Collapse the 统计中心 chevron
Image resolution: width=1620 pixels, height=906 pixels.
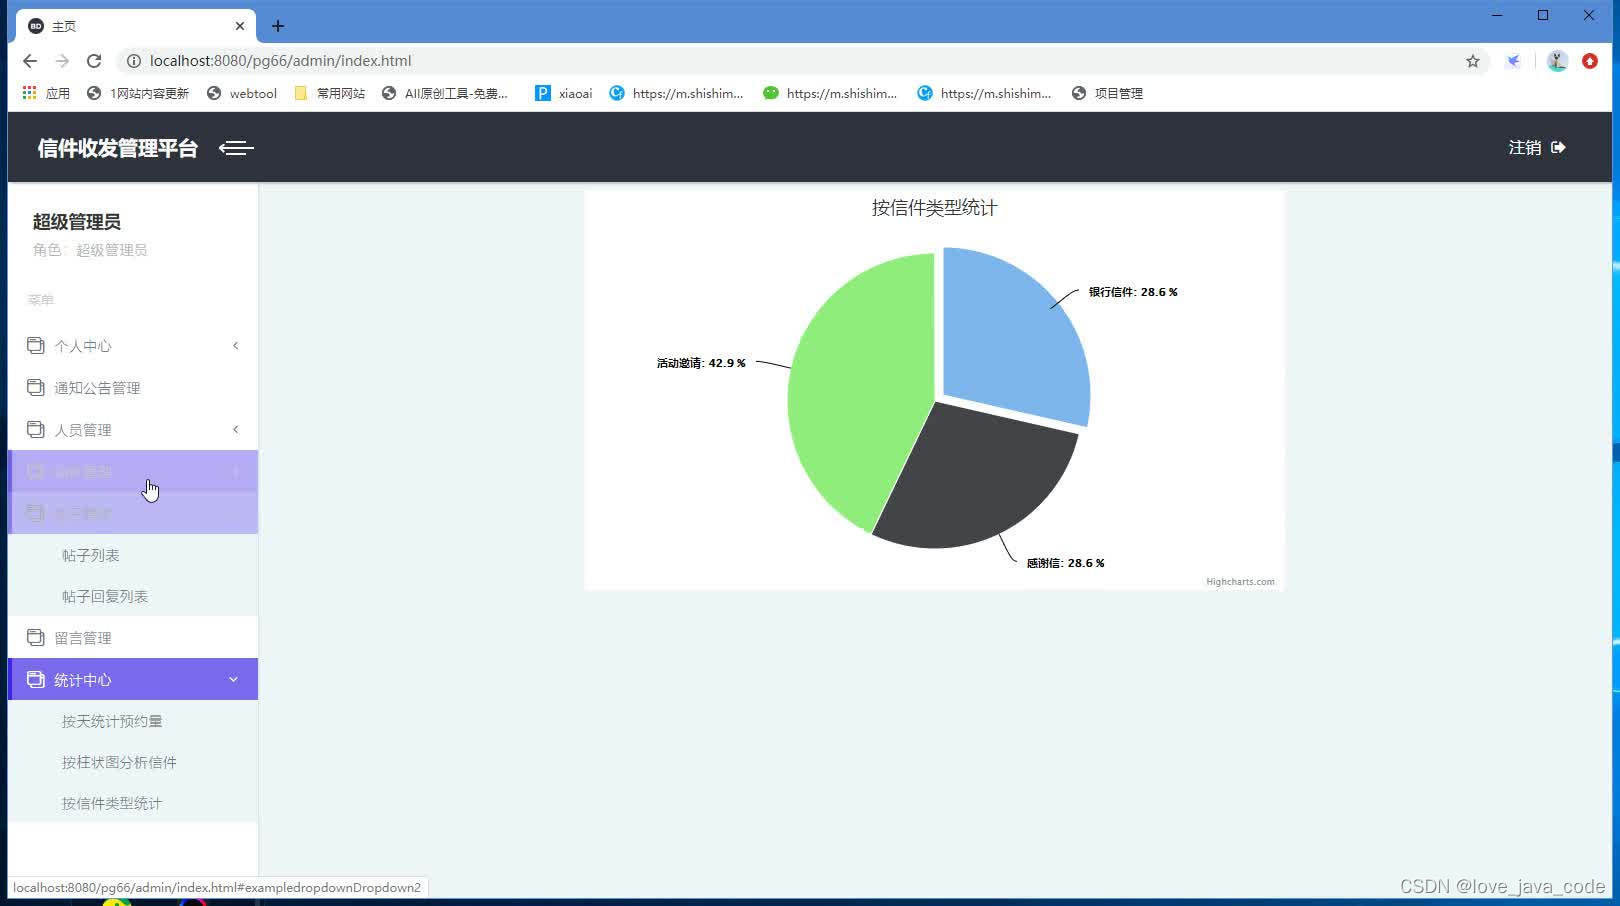(x=233, y=679)
